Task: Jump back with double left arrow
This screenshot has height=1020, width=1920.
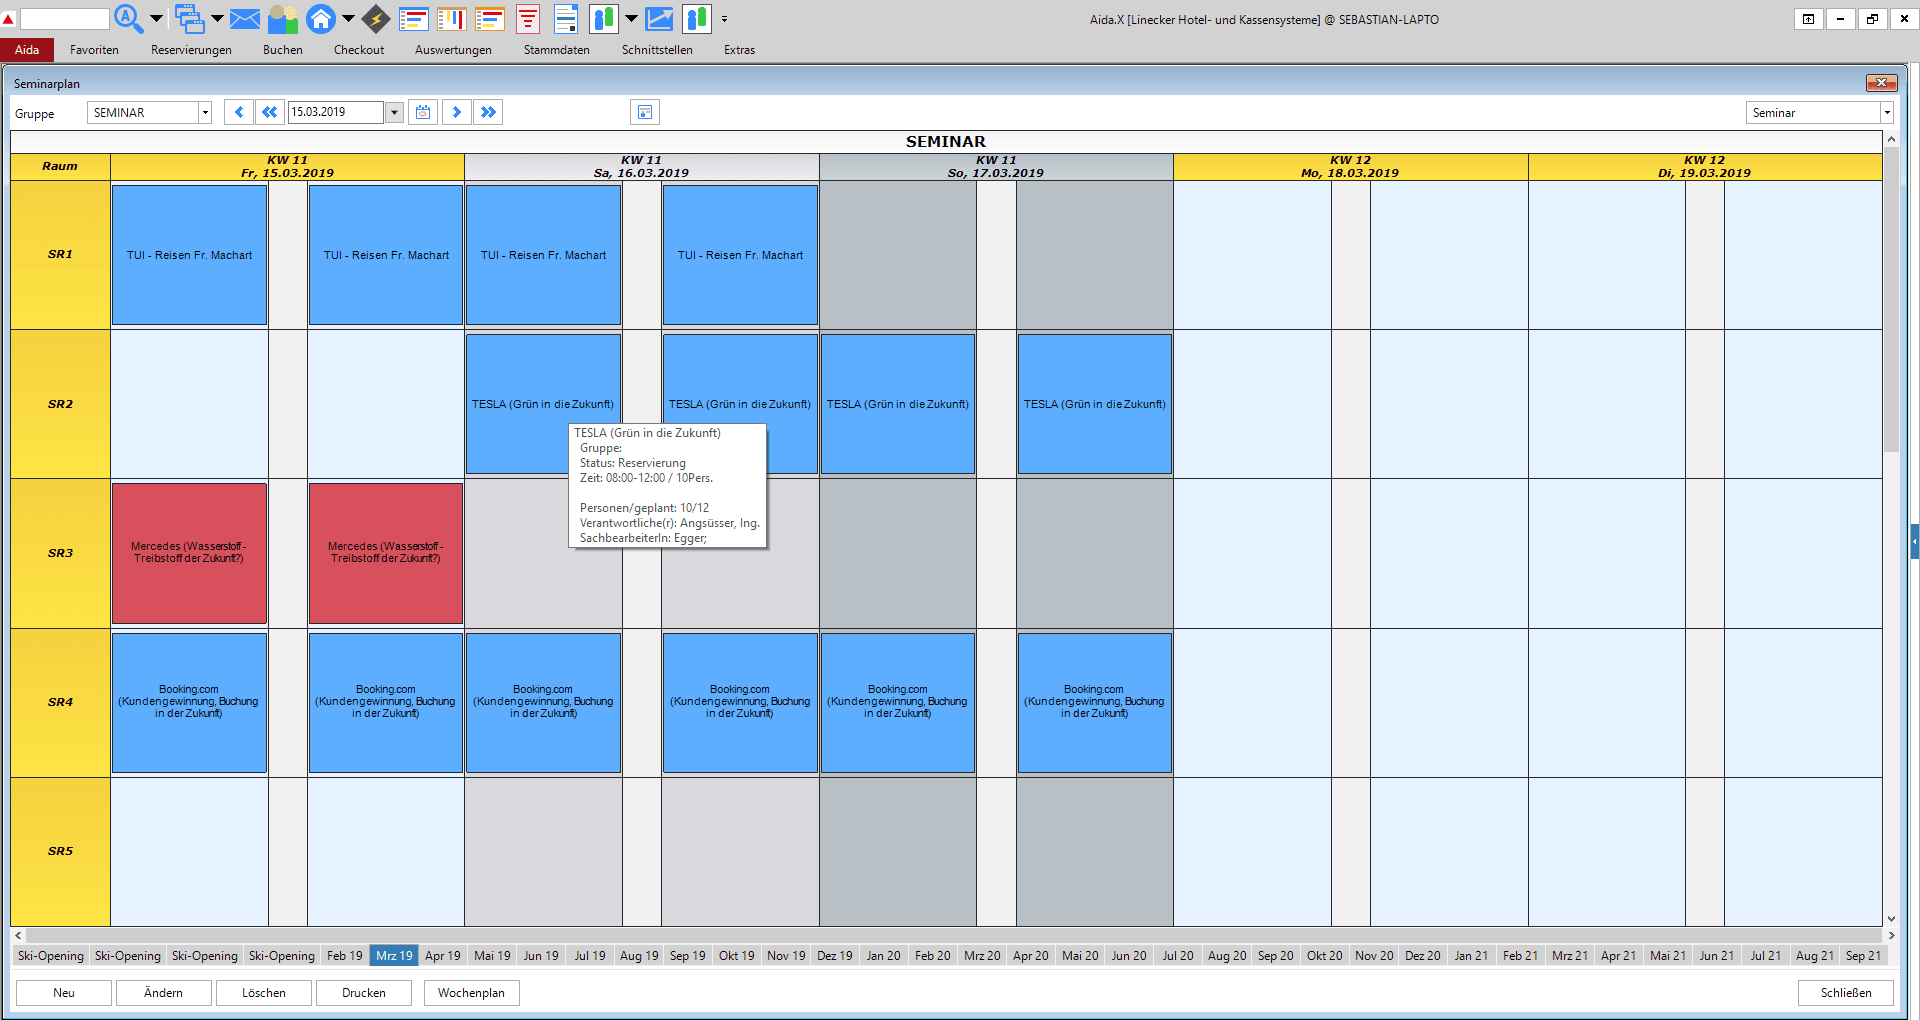Action: point(269,112)
